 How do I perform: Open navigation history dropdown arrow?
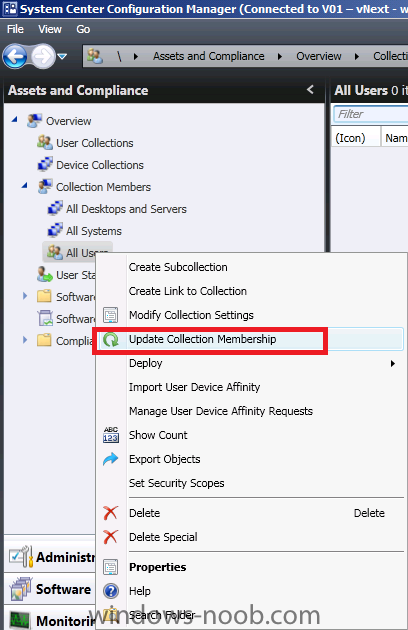click(x=62, y=57)
